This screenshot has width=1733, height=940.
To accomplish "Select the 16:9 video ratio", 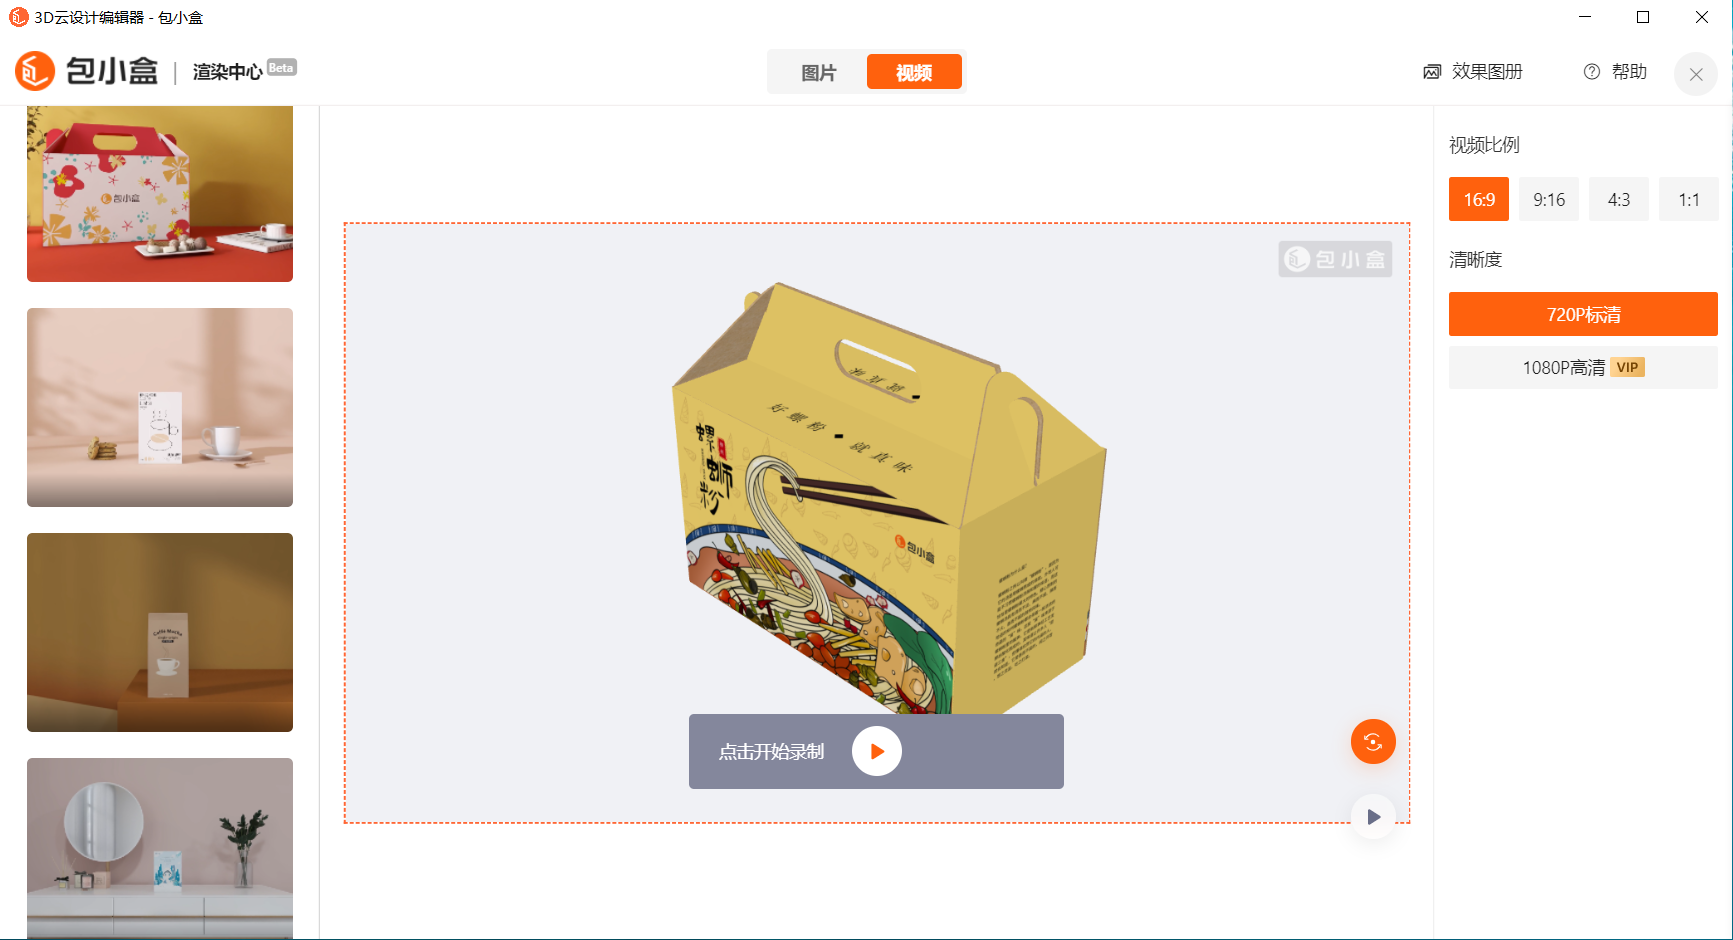I will (x=1479, y=199).
